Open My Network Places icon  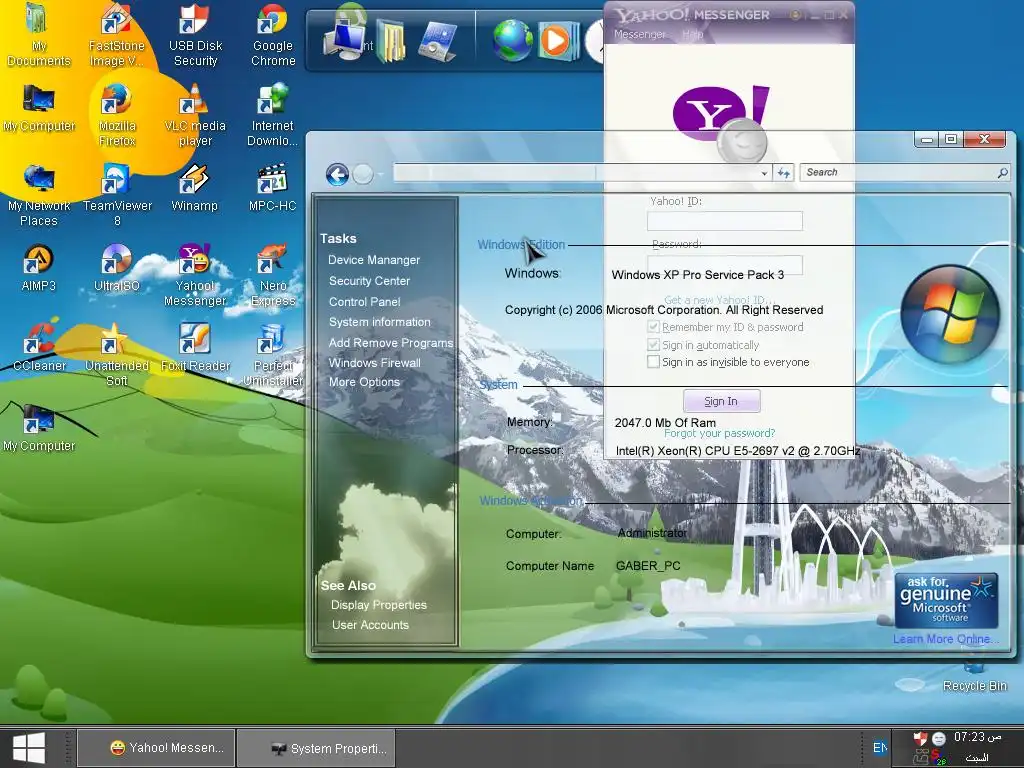39,195
